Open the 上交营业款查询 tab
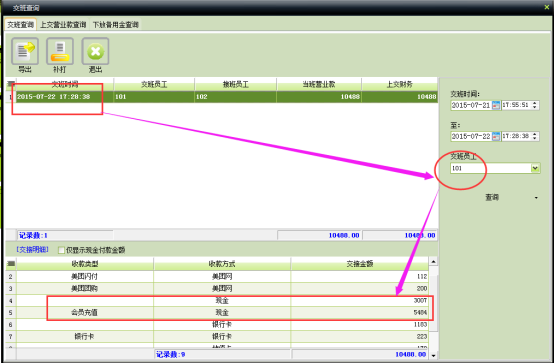 coord(63,25)
